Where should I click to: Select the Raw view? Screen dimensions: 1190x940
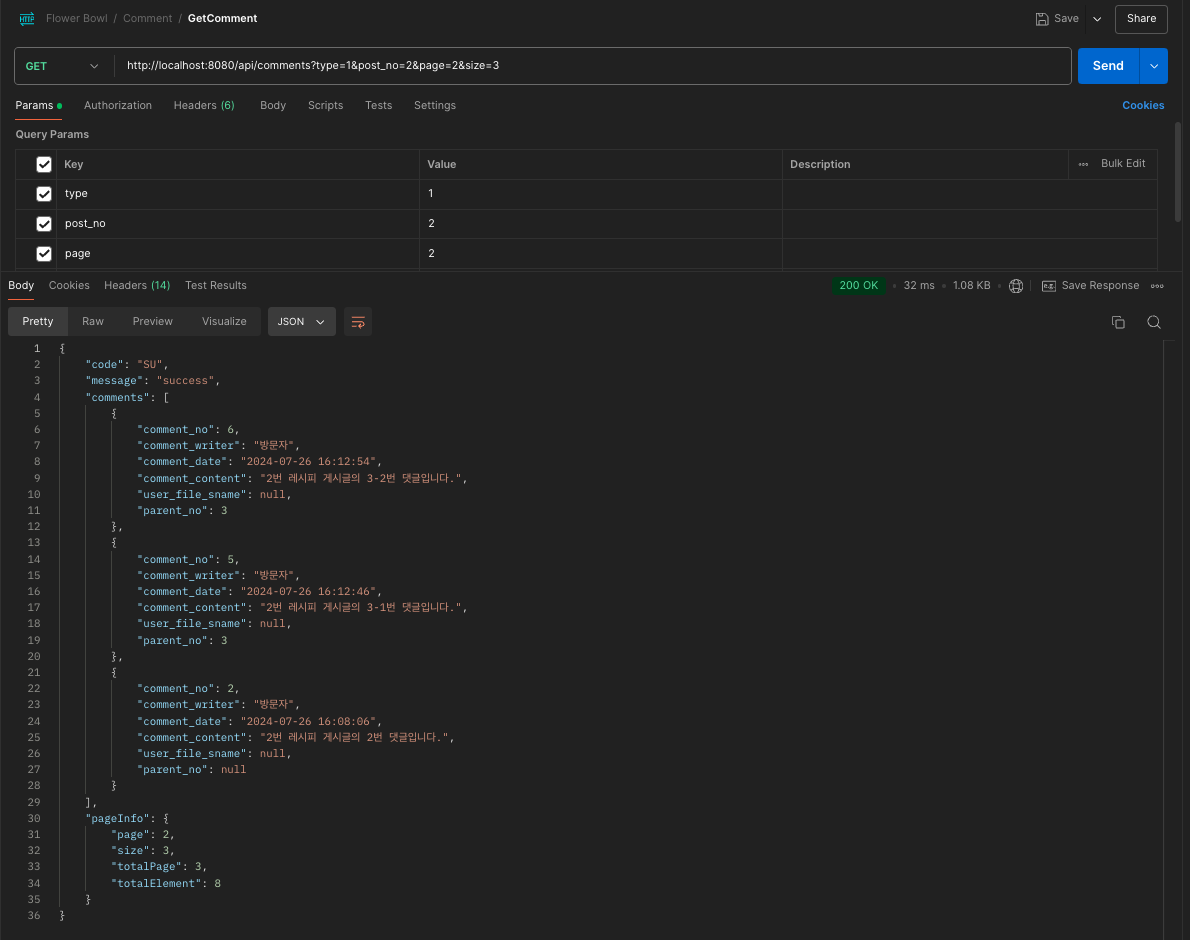click(x=93, y=322)
